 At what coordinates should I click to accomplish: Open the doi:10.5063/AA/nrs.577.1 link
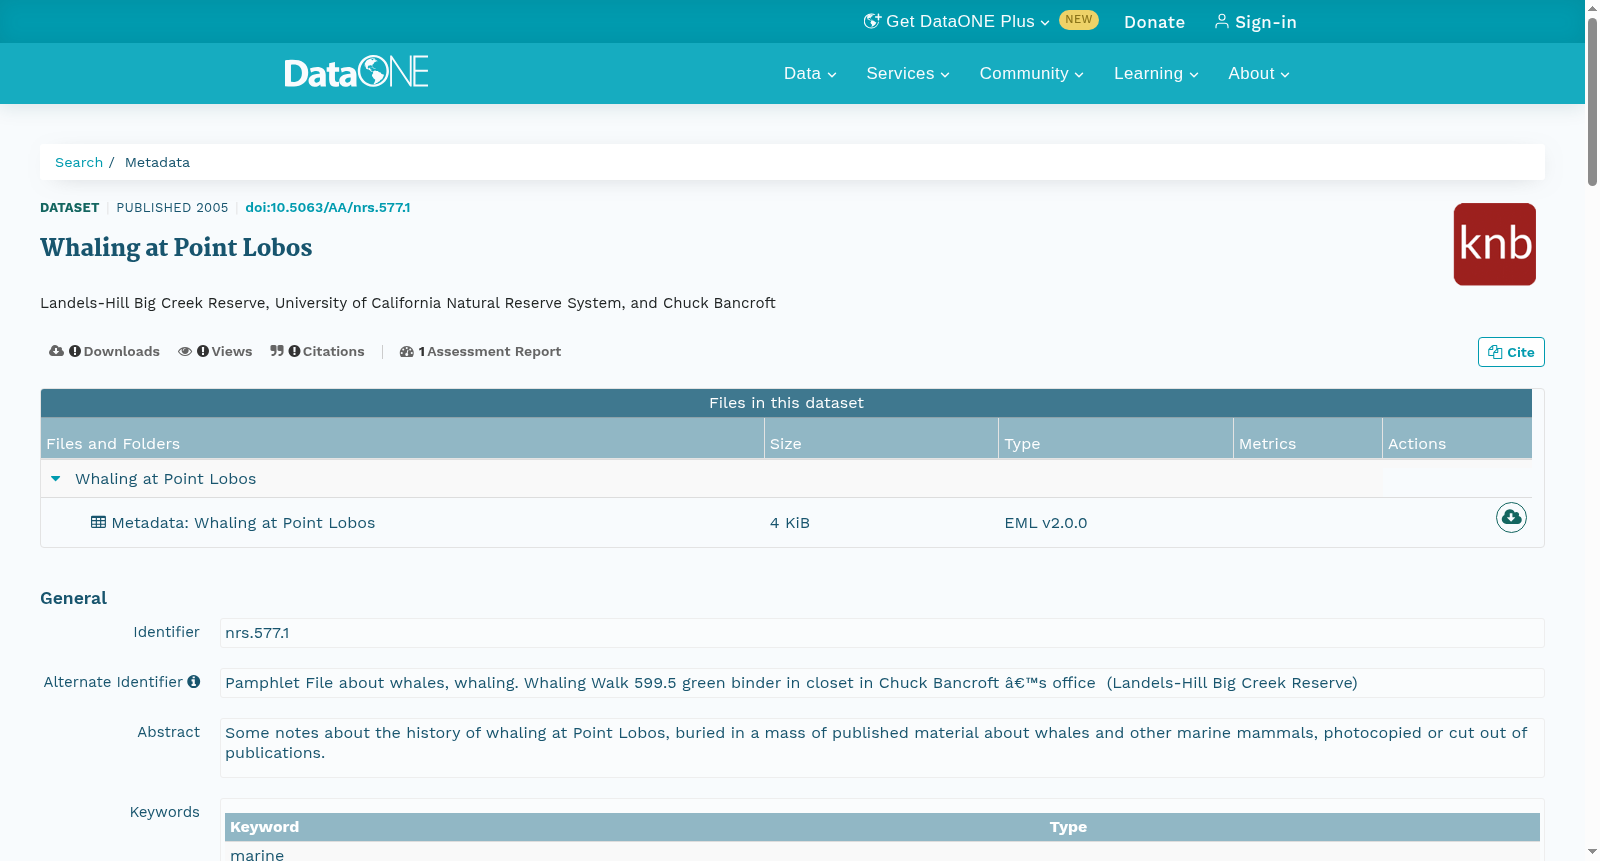click(x=328, y=208)
